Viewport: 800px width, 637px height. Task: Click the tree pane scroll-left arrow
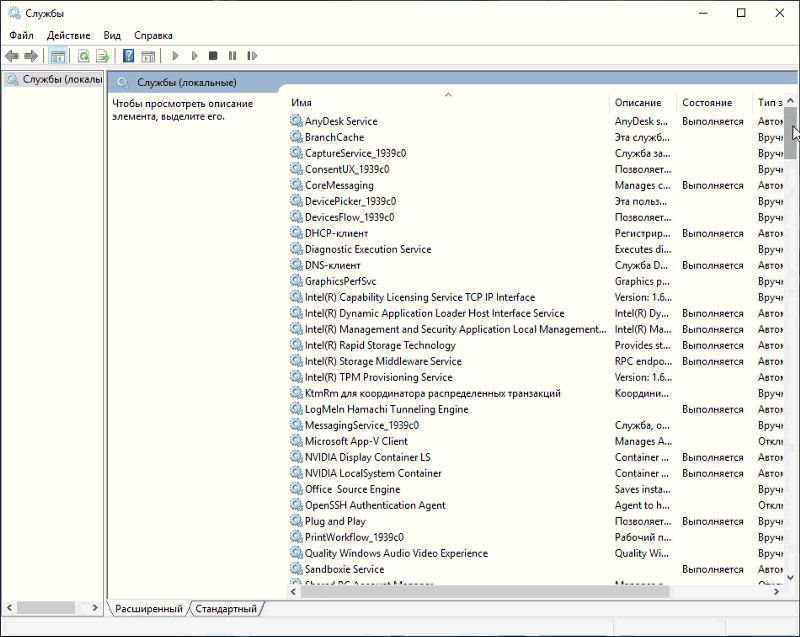click(x=9, y=607)
